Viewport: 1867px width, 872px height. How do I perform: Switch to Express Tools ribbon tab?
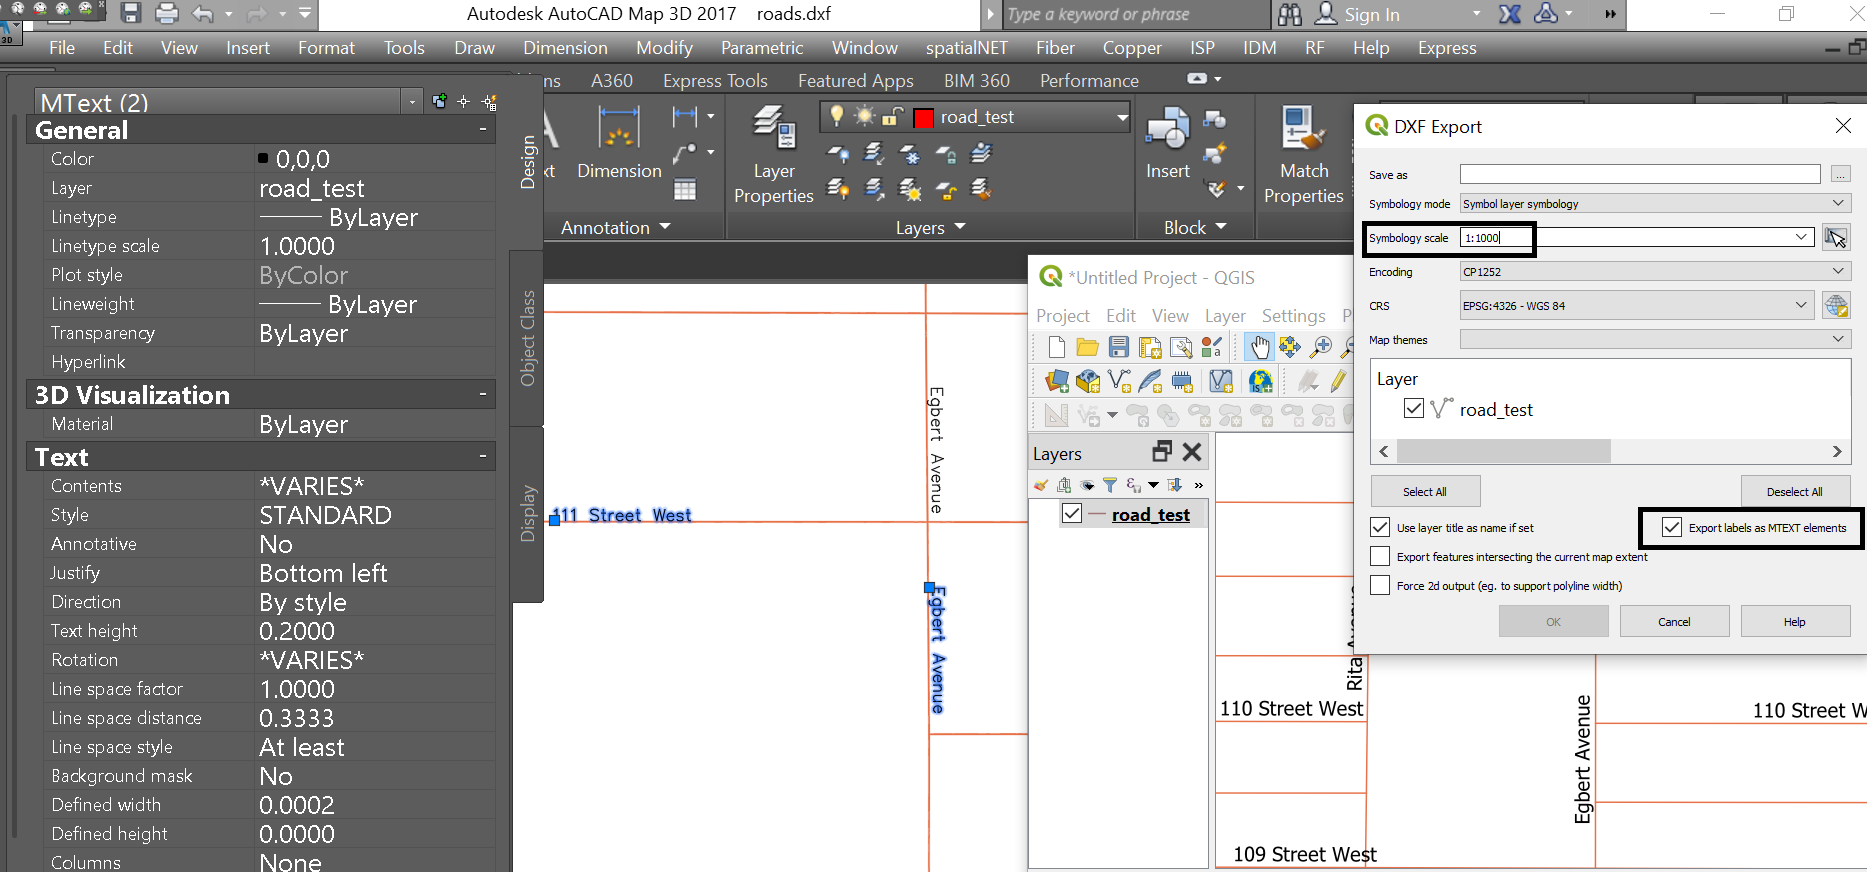point(715,80)
